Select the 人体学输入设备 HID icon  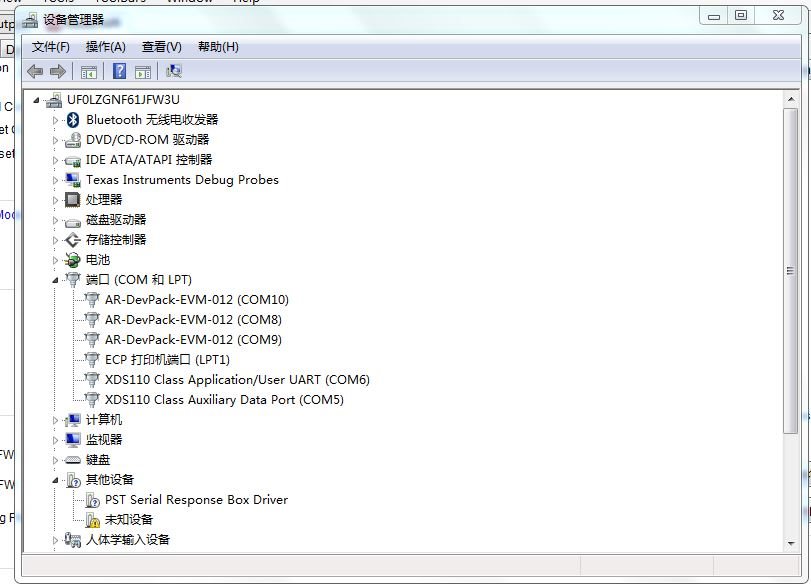point(73,540)
